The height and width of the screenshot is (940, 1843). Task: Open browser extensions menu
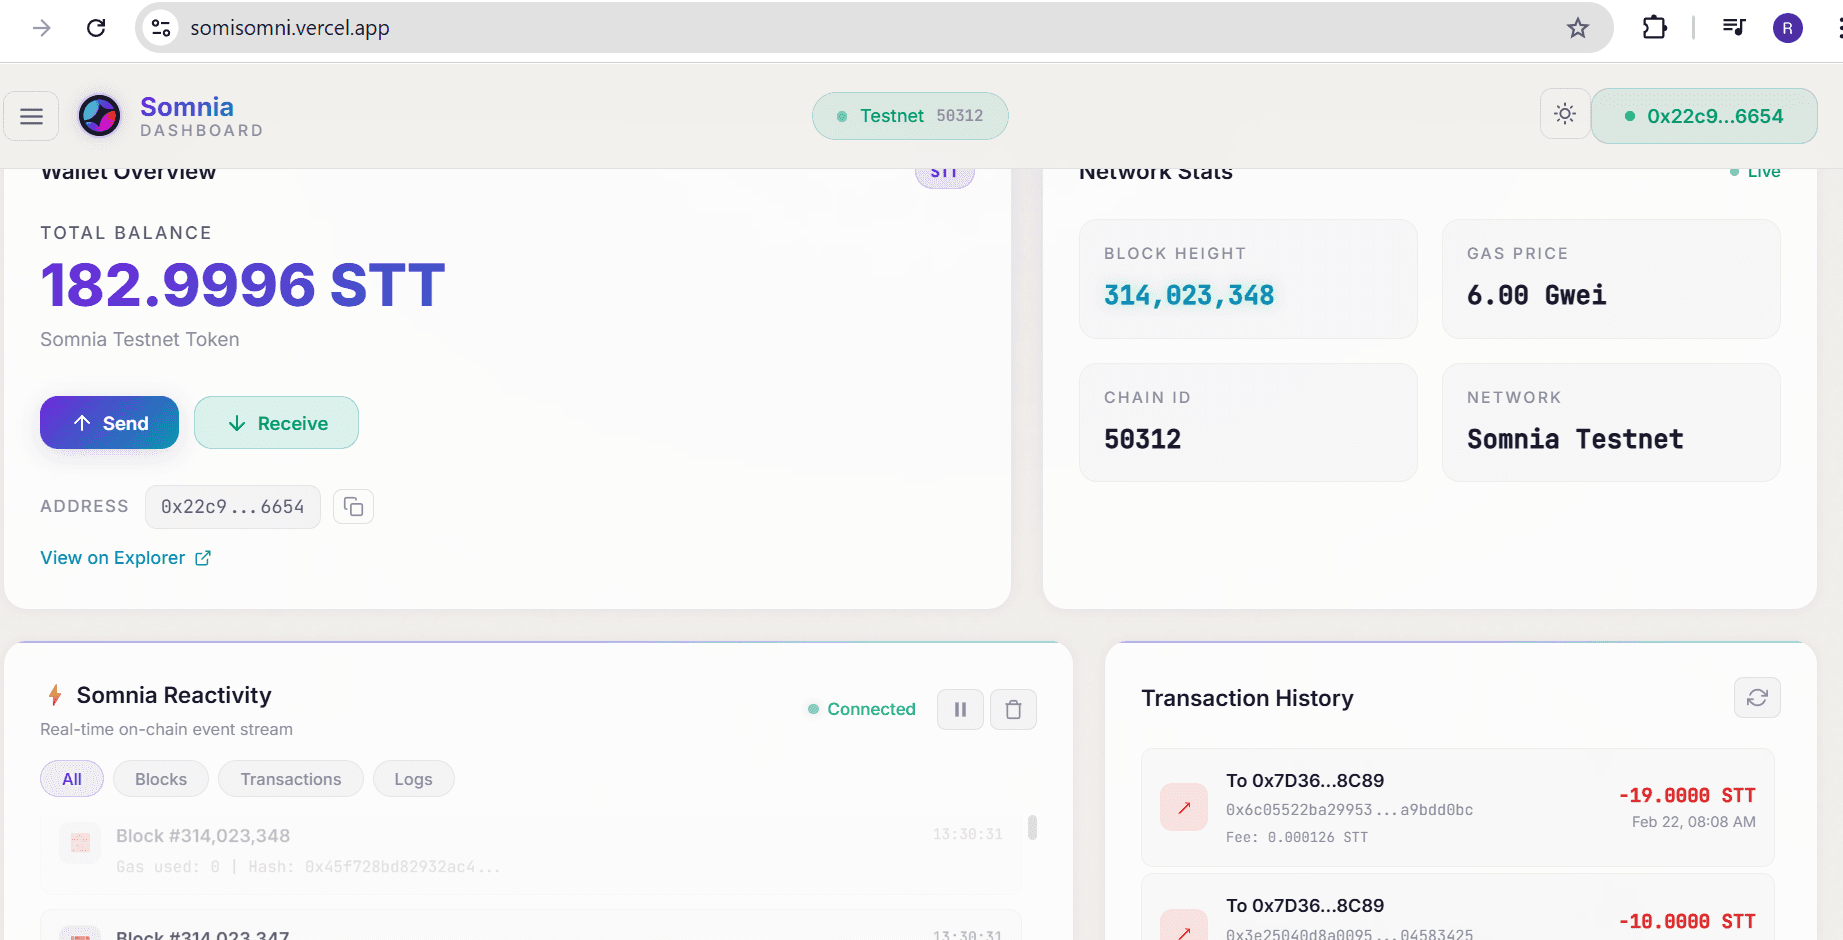point(1654,27)
